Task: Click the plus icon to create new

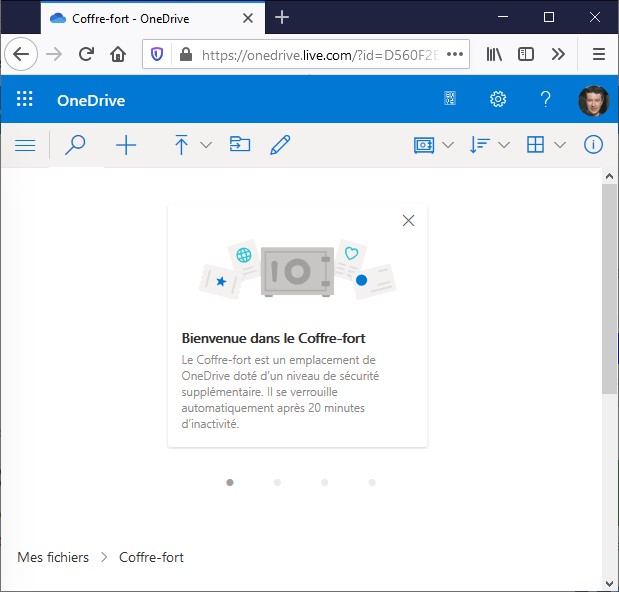Action: [126, 145]
